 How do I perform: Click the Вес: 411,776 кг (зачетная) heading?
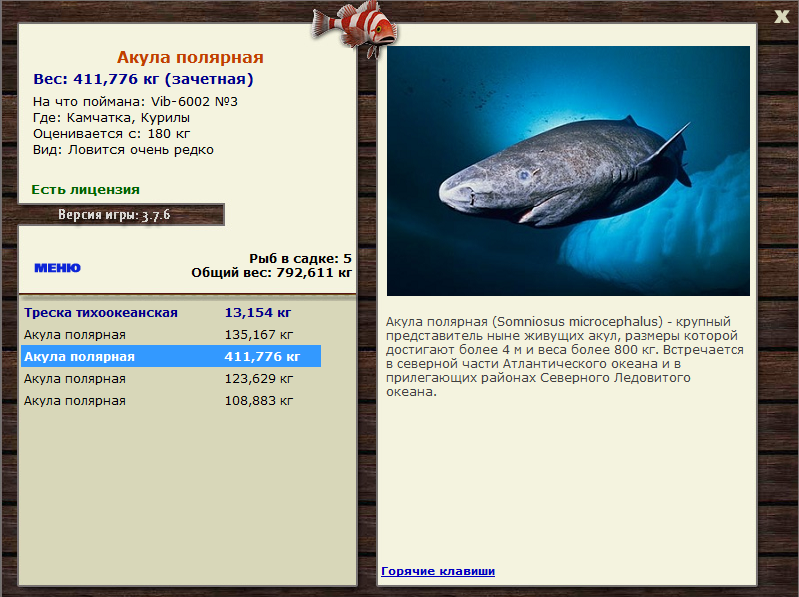coord(143,79)
